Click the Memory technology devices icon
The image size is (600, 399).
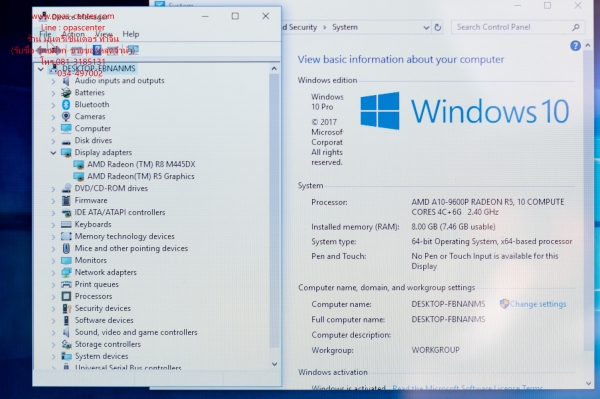click(66, 236)
